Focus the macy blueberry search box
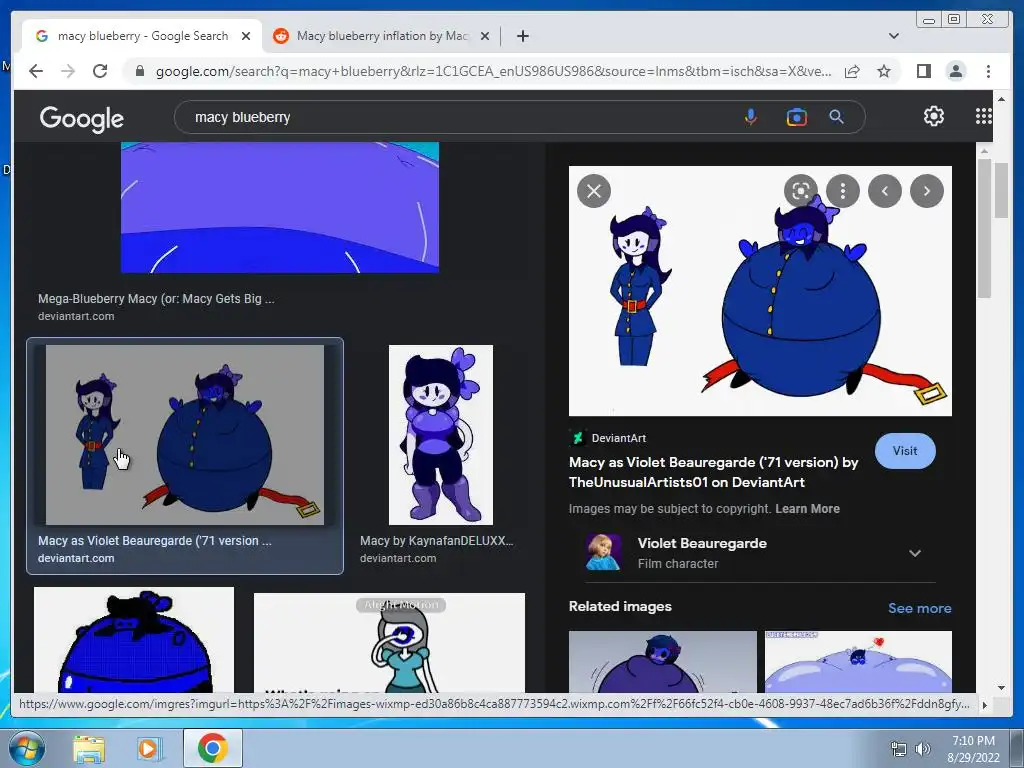Screen dimensions: 1024x768 pyautogui.click(x=457, y=117)
